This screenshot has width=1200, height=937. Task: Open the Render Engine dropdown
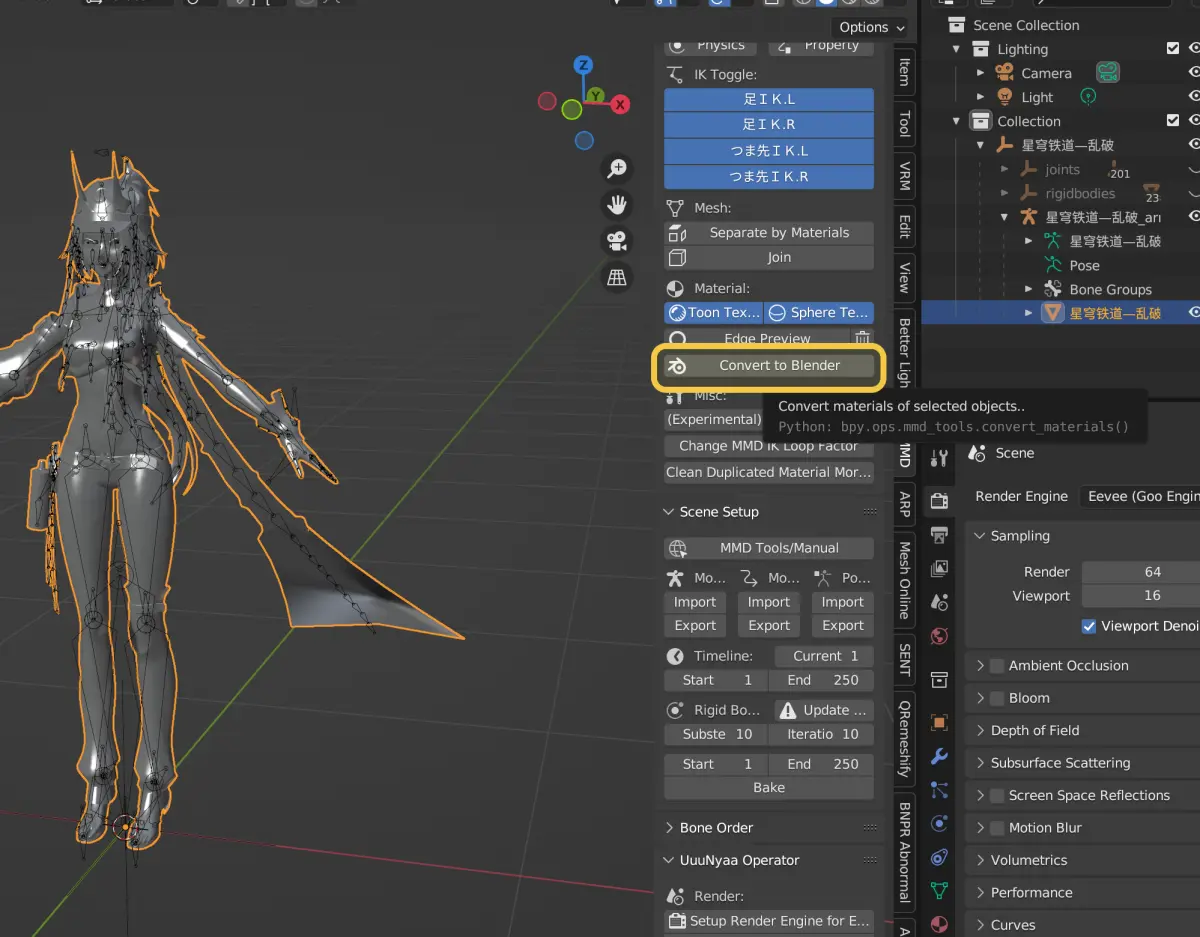pyautogui.click(x=1141, y=496)
